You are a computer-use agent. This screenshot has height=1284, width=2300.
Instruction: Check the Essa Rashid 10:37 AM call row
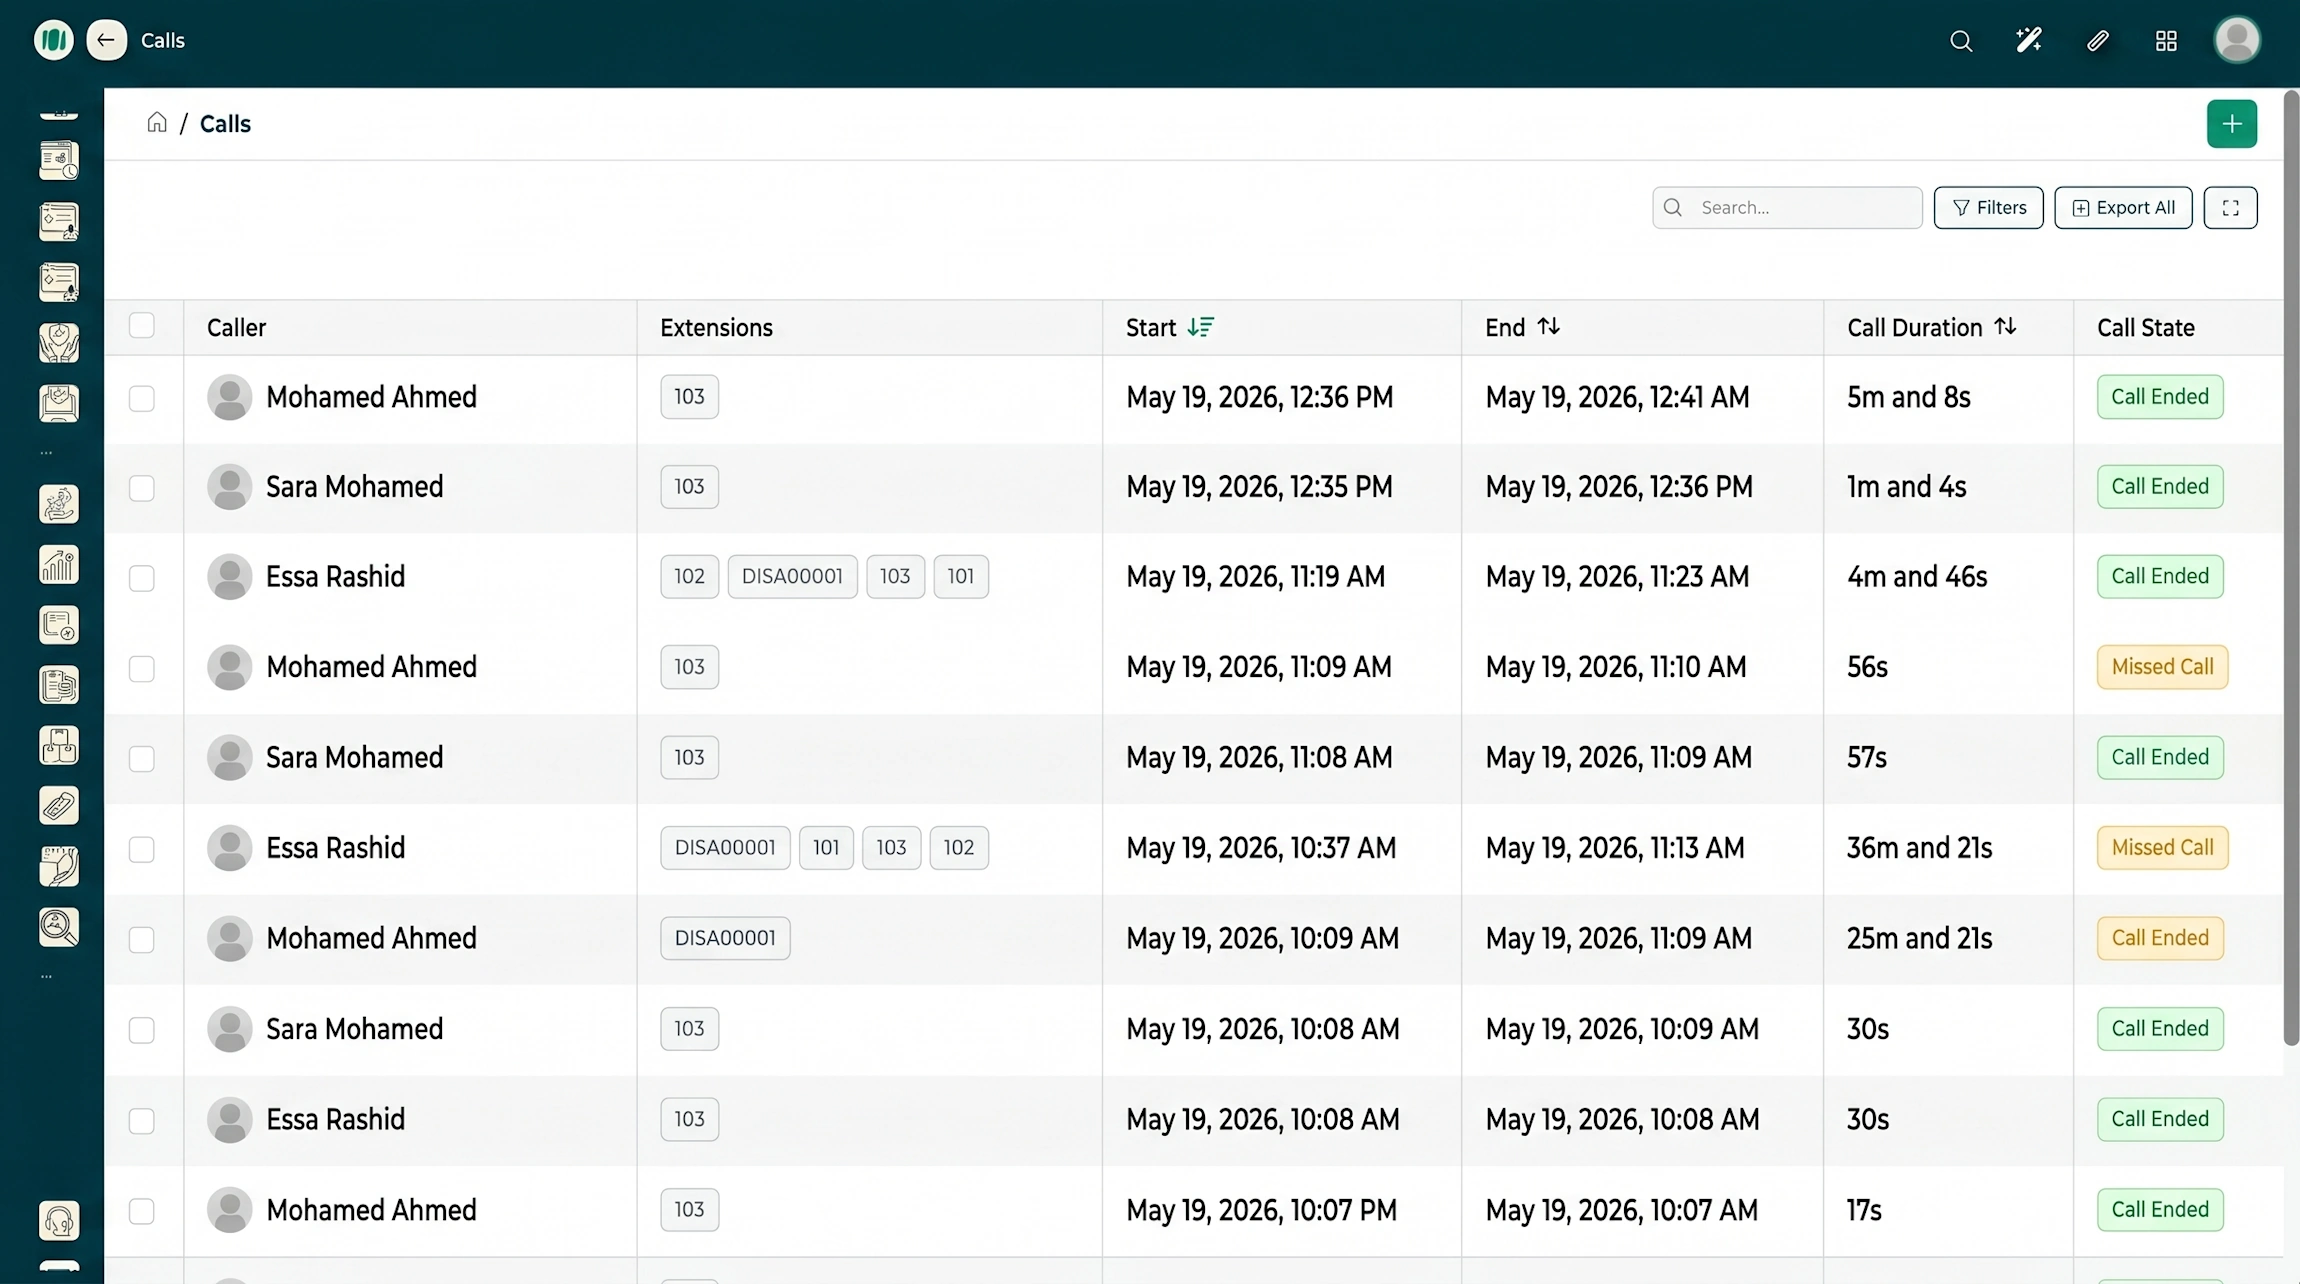142,849
